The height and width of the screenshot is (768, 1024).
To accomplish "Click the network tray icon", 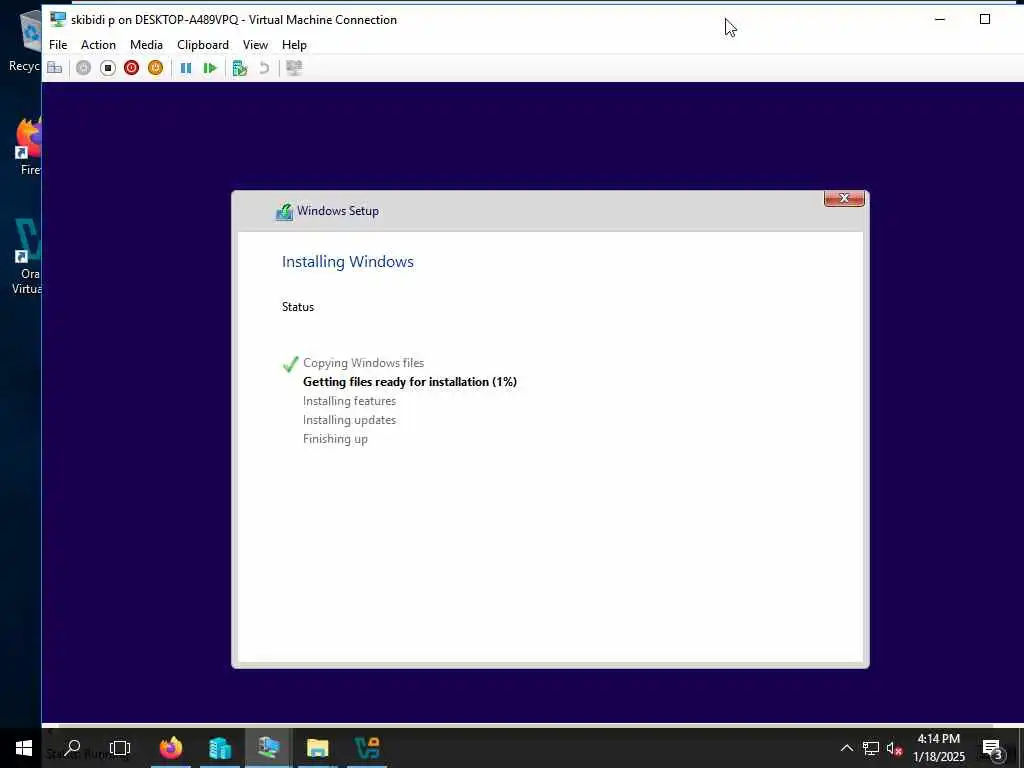I will pyautogui.click(x=871, y=748).
